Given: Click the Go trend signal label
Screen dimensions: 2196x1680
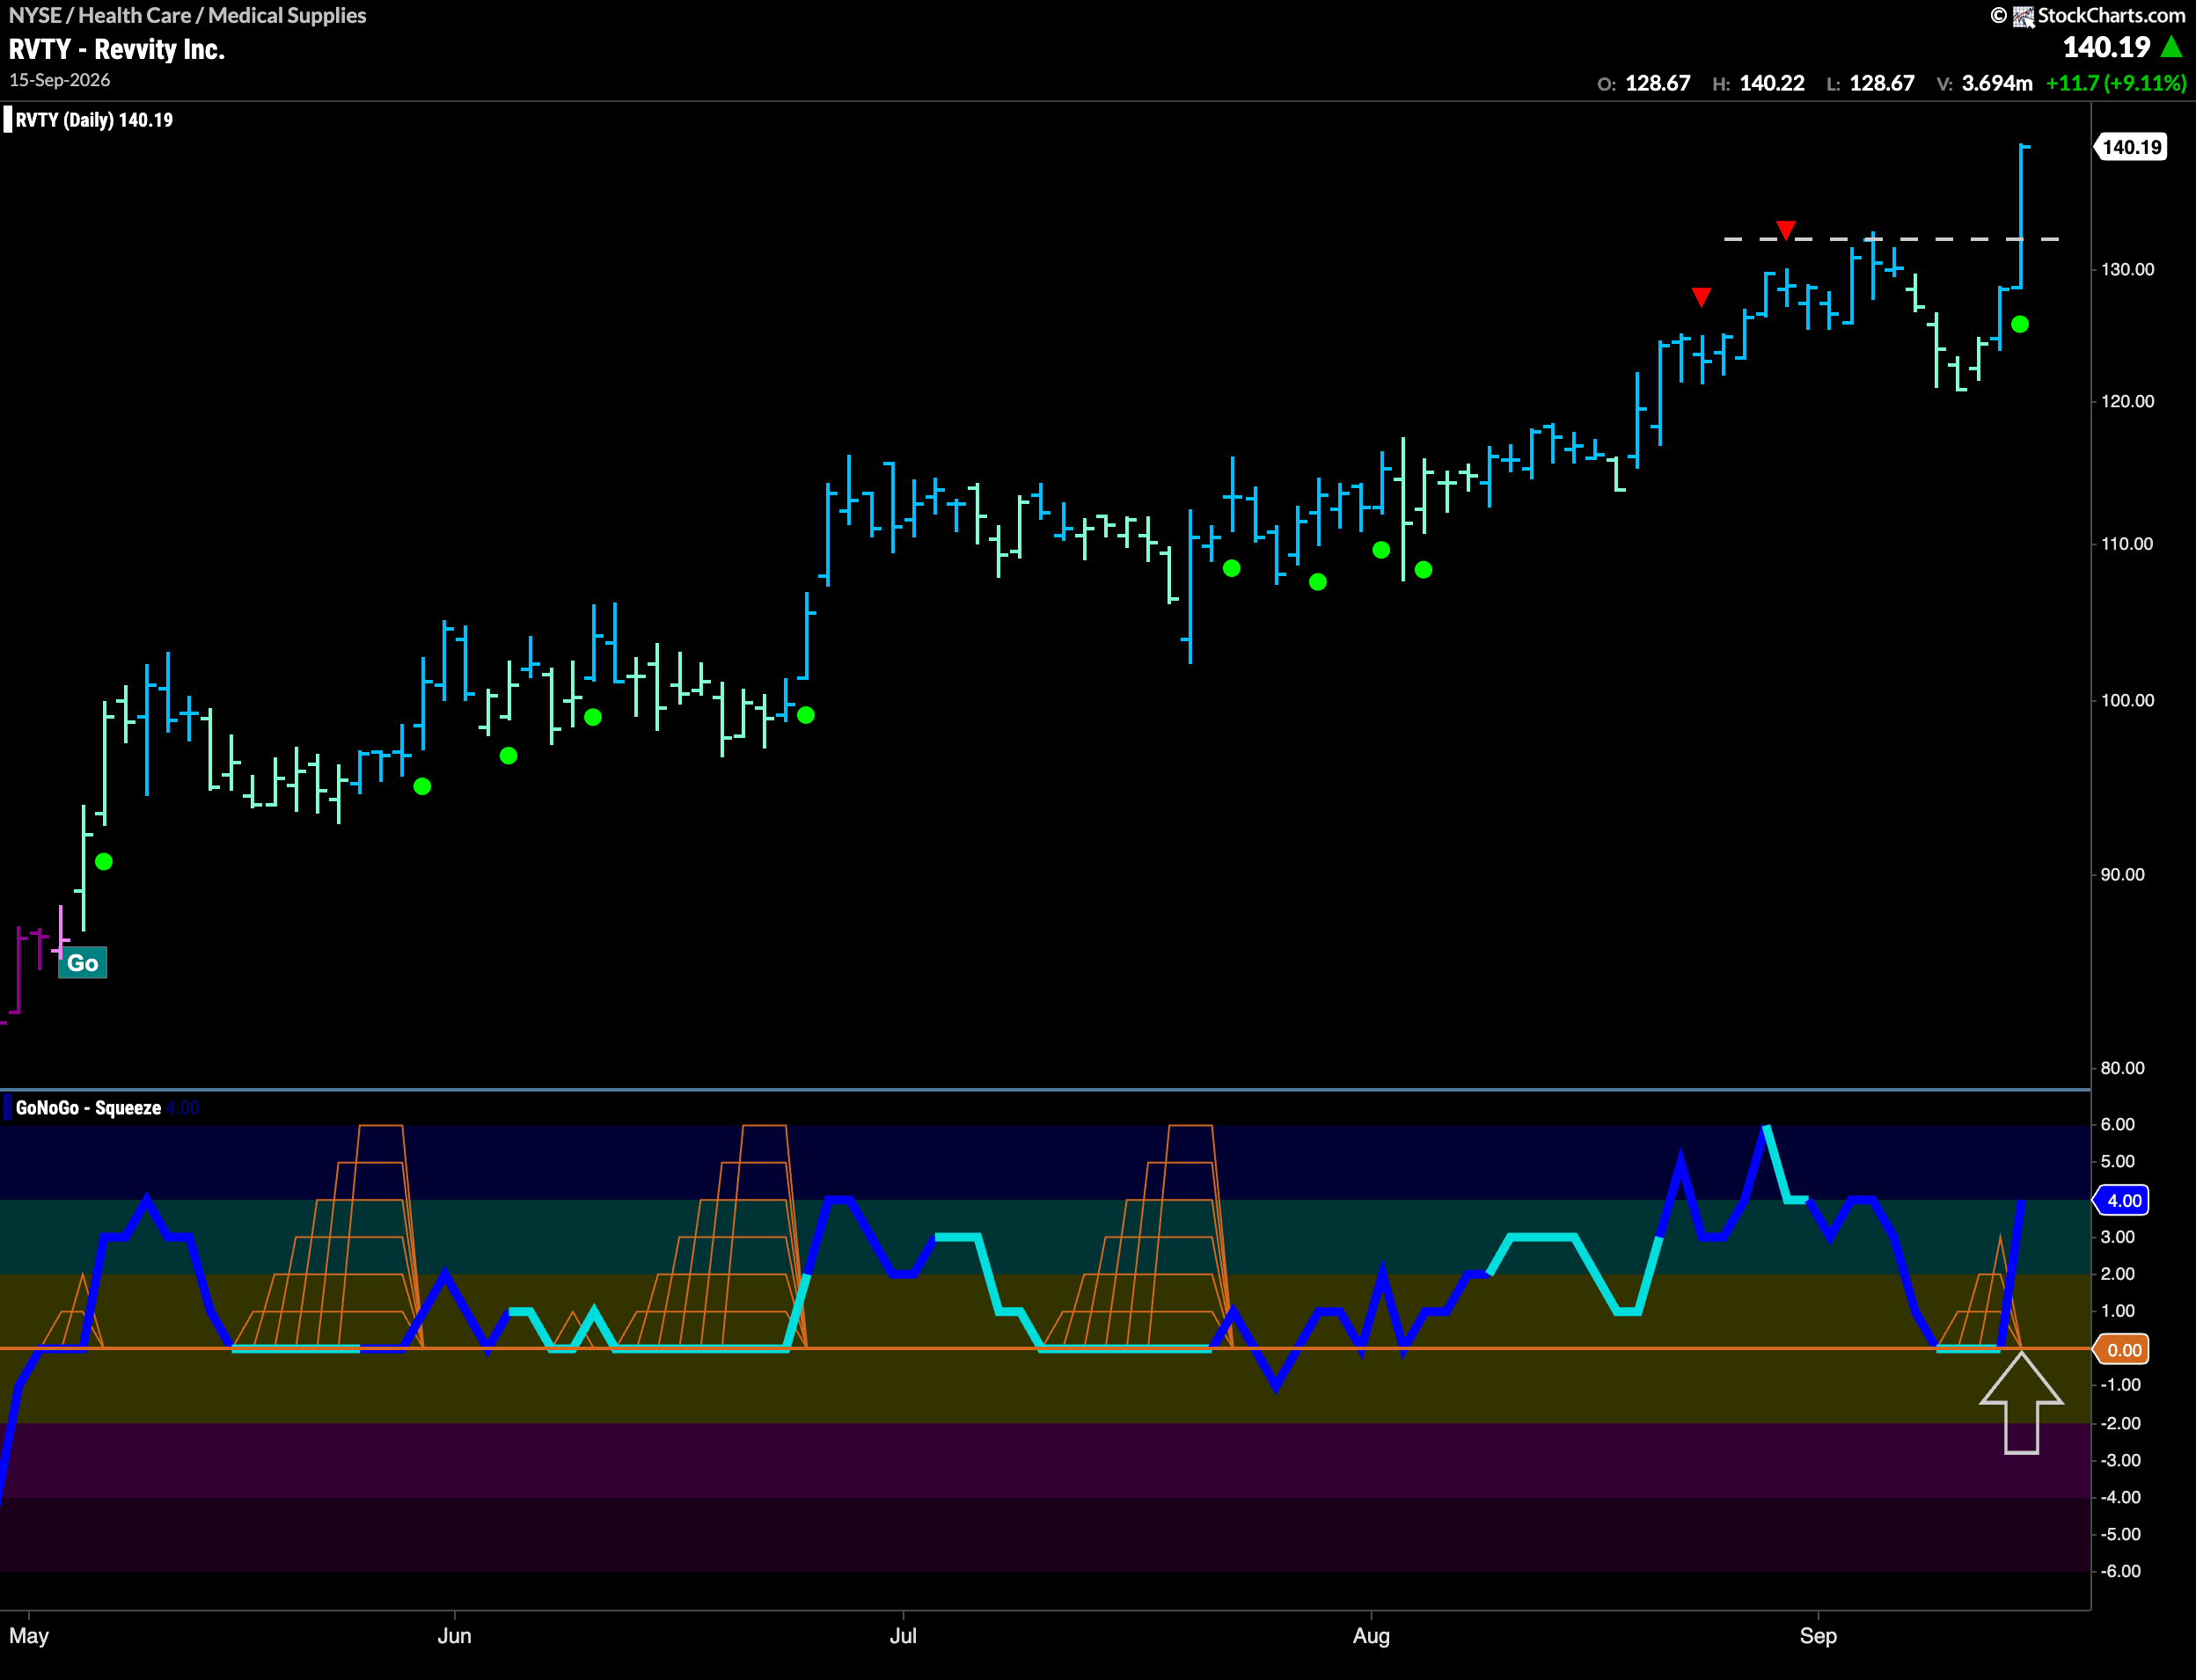Looking at the screenshot, I should click(x=82, y=963).
